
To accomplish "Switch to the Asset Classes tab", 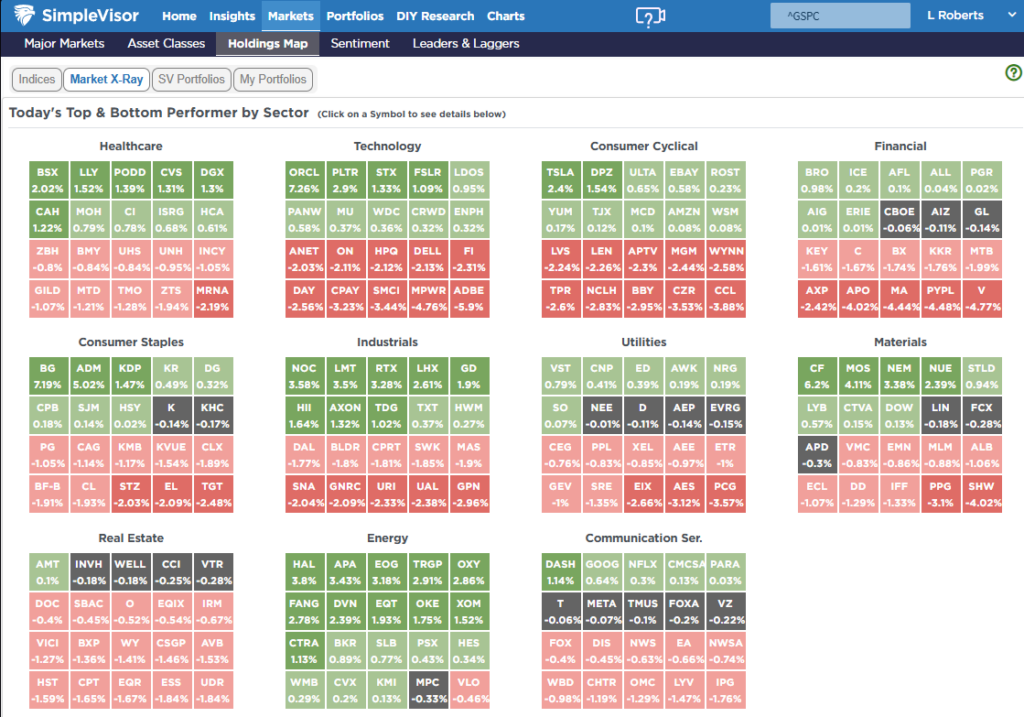I will pos(166,44).
